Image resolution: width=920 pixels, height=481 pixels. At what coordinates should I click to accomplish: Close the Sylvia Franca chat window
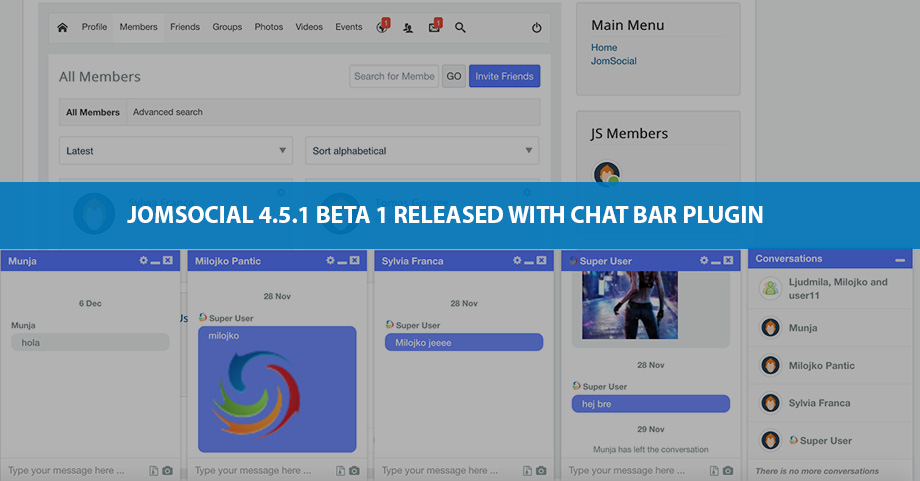tap(541, 260)
